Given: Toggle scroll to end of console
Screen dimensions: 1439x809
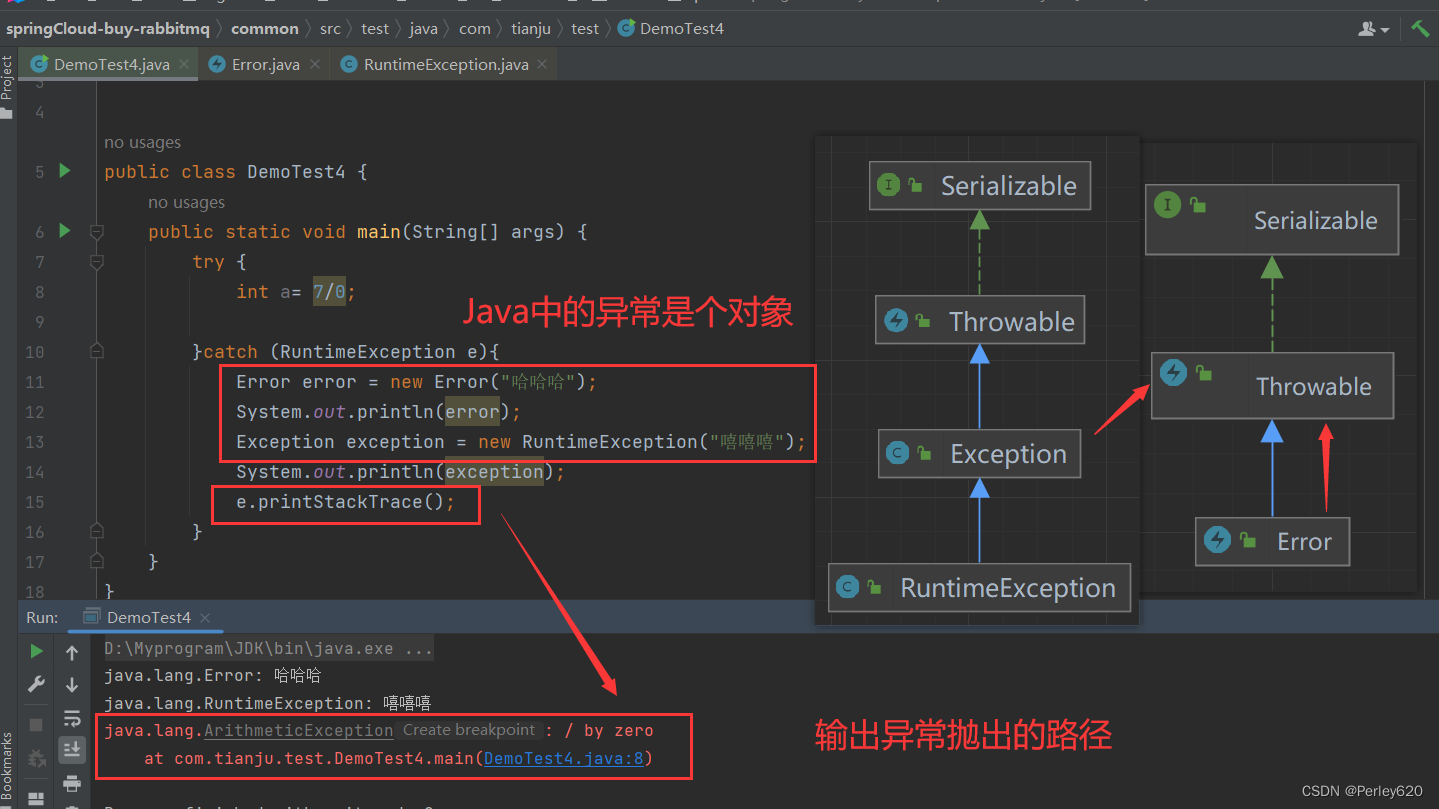Looking at the screenshot, I should (x=72, y=749).
